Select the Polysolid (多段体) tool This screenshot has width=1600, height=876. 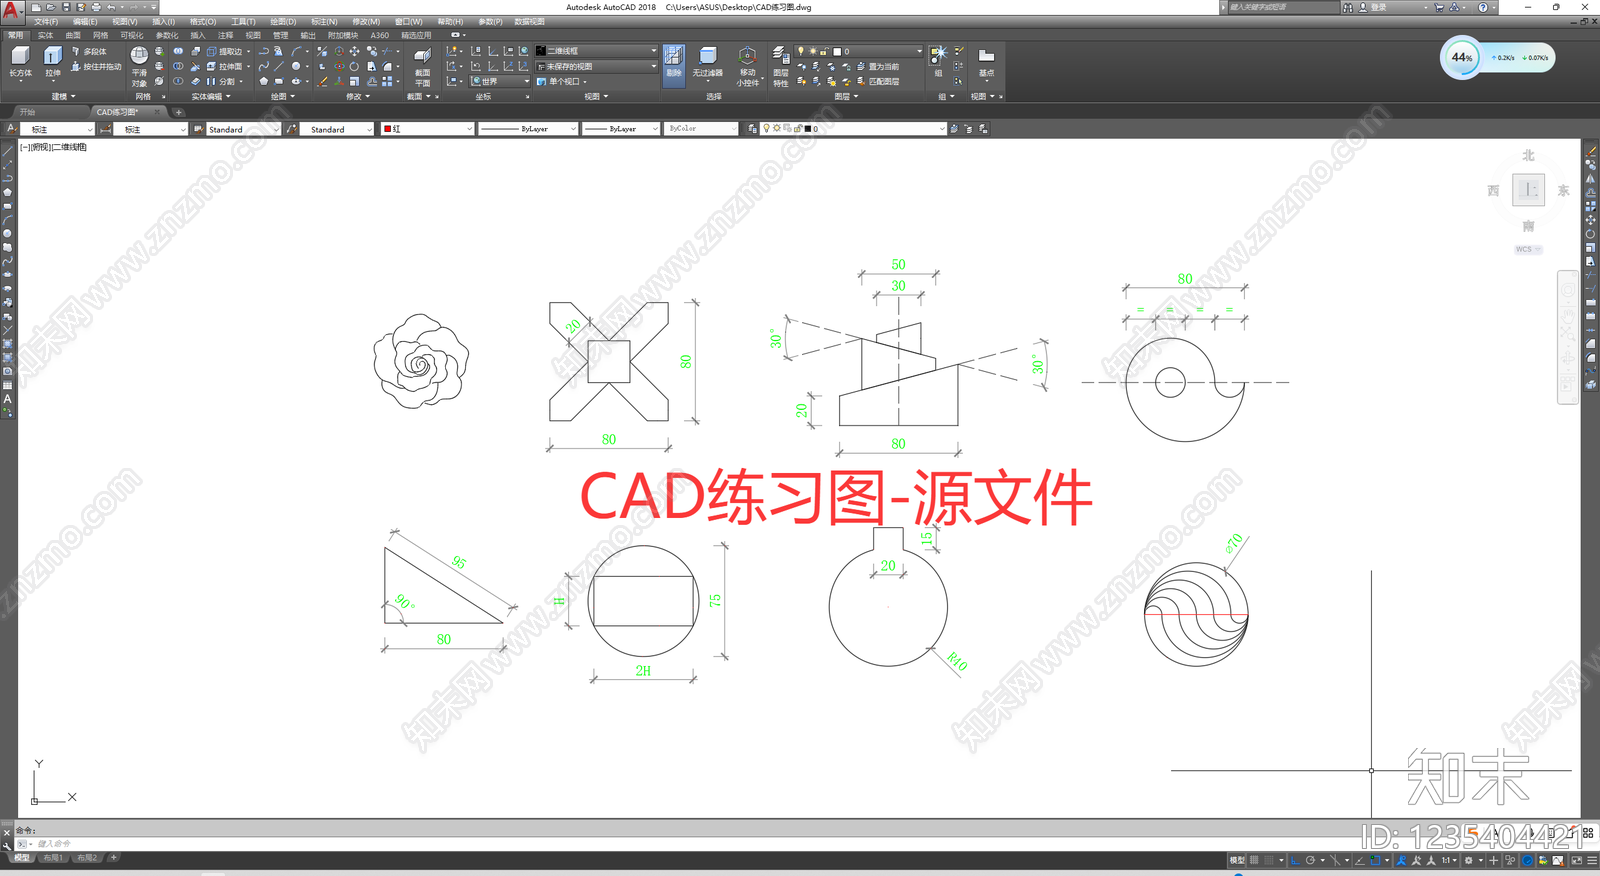click(x=89, y=51)
